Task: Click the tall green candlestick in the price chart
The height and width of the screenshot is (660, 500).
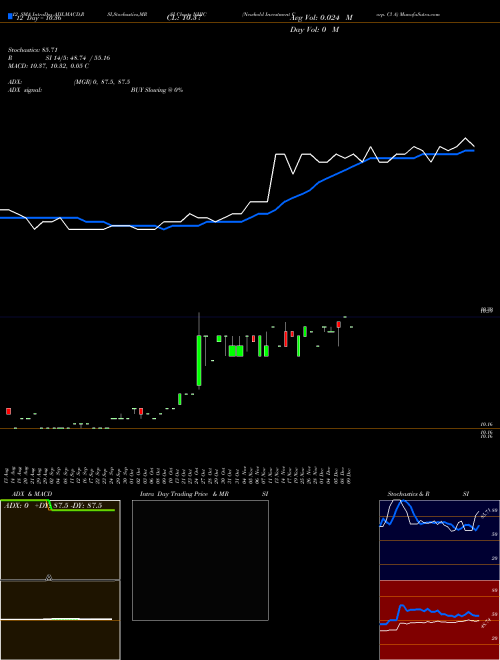Action: pyautogui.click(x=199, y=360)
